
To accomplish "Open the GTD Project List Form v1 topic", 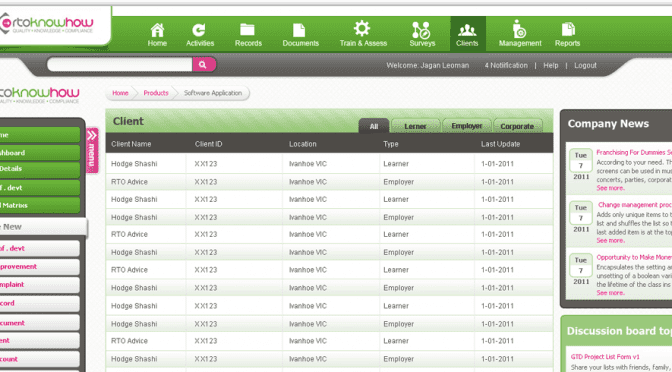I will coord(605,357).
